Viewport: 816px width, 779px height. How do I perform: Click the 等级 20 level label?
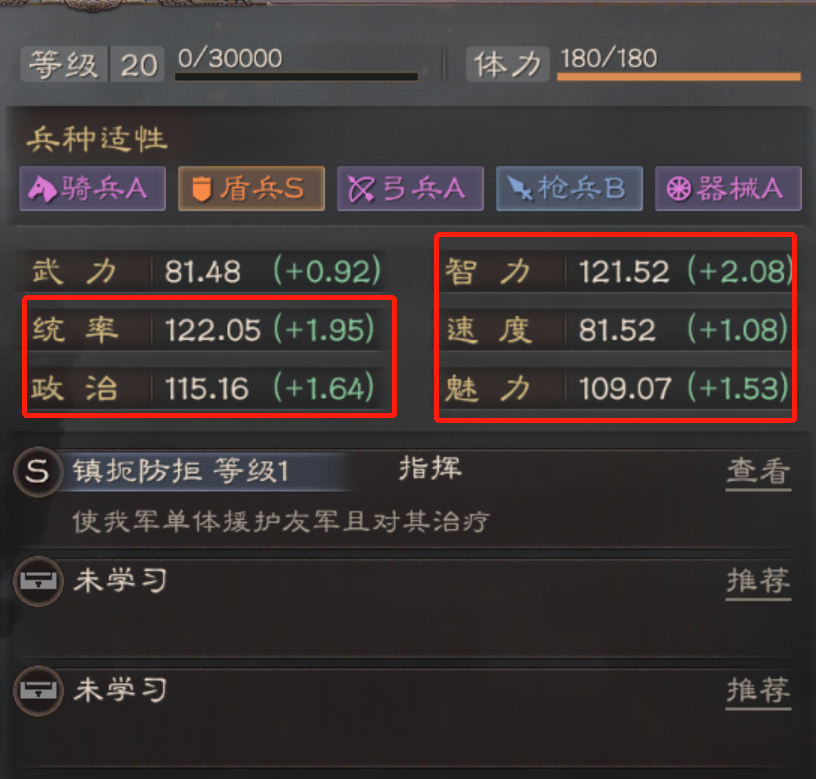pos(93,65)
